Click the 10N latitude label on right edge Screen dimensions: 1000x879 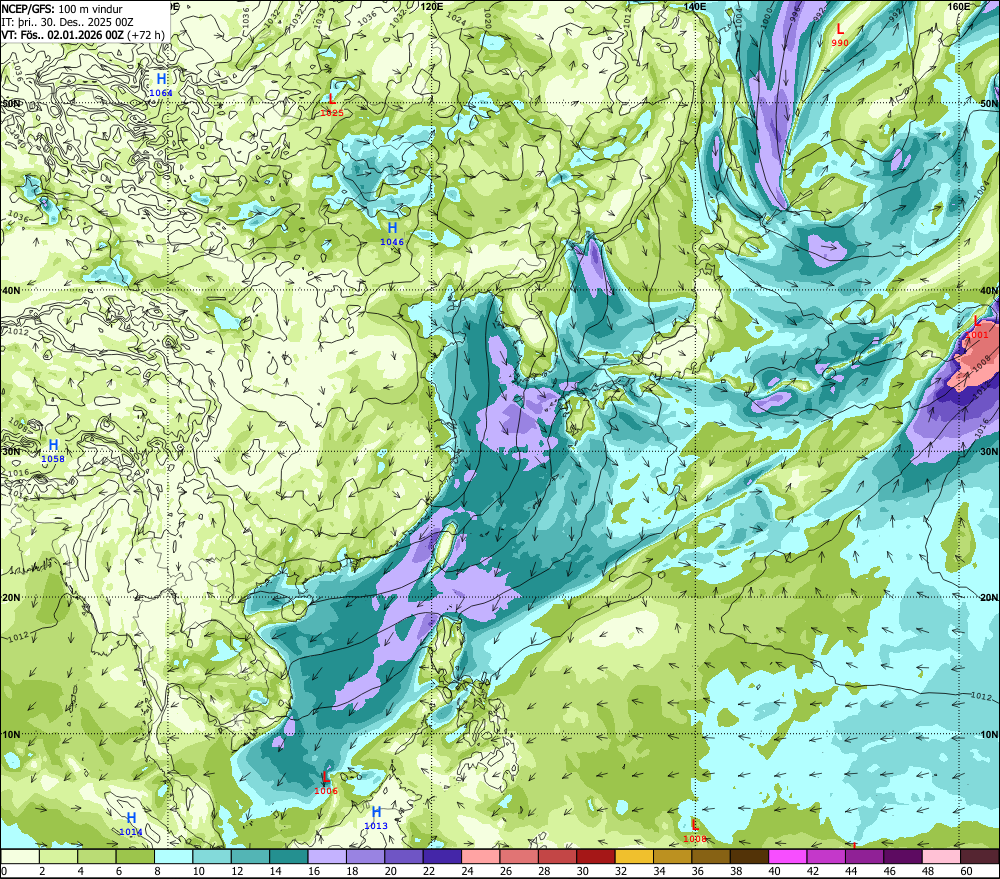[x=989, y=735]
